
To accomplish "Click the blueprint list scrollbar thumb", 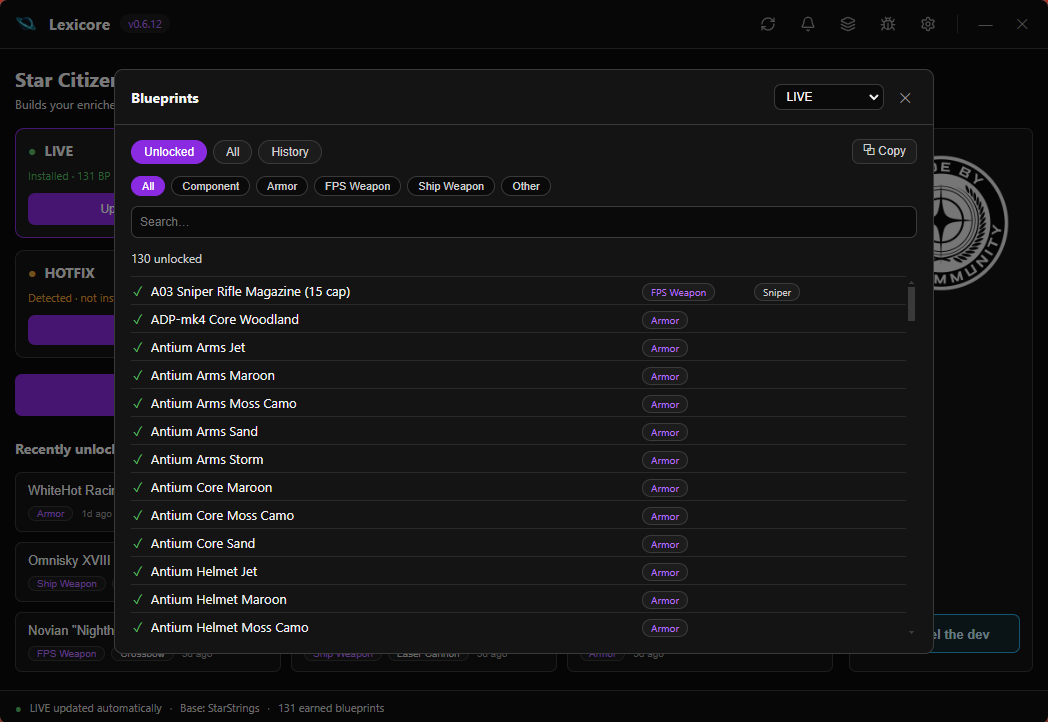I will click(911, 304).
